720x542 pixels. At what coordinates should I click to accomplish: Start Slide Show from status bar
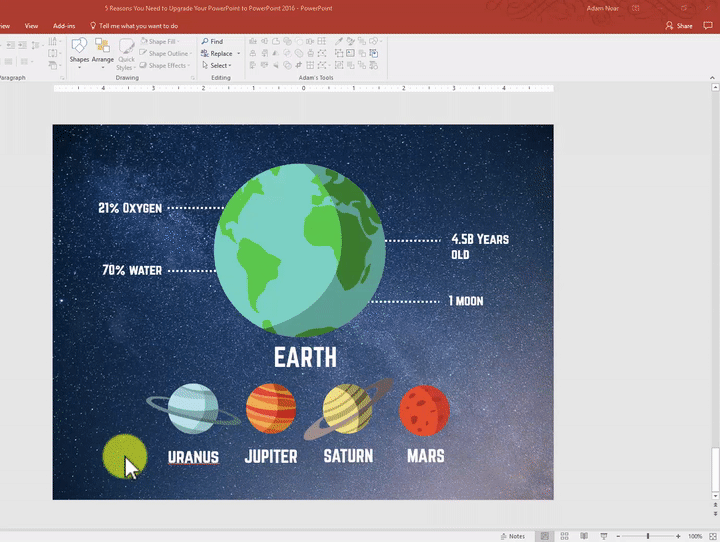point(606,536)
